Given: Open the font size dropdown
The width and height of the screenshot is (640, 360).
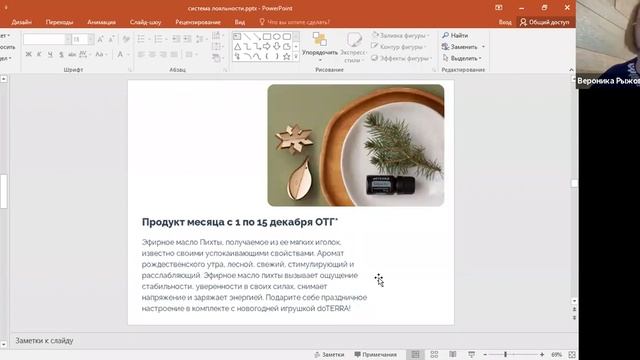Looking at the screenshot, I should pyautogui.click(x=91, y=39).
